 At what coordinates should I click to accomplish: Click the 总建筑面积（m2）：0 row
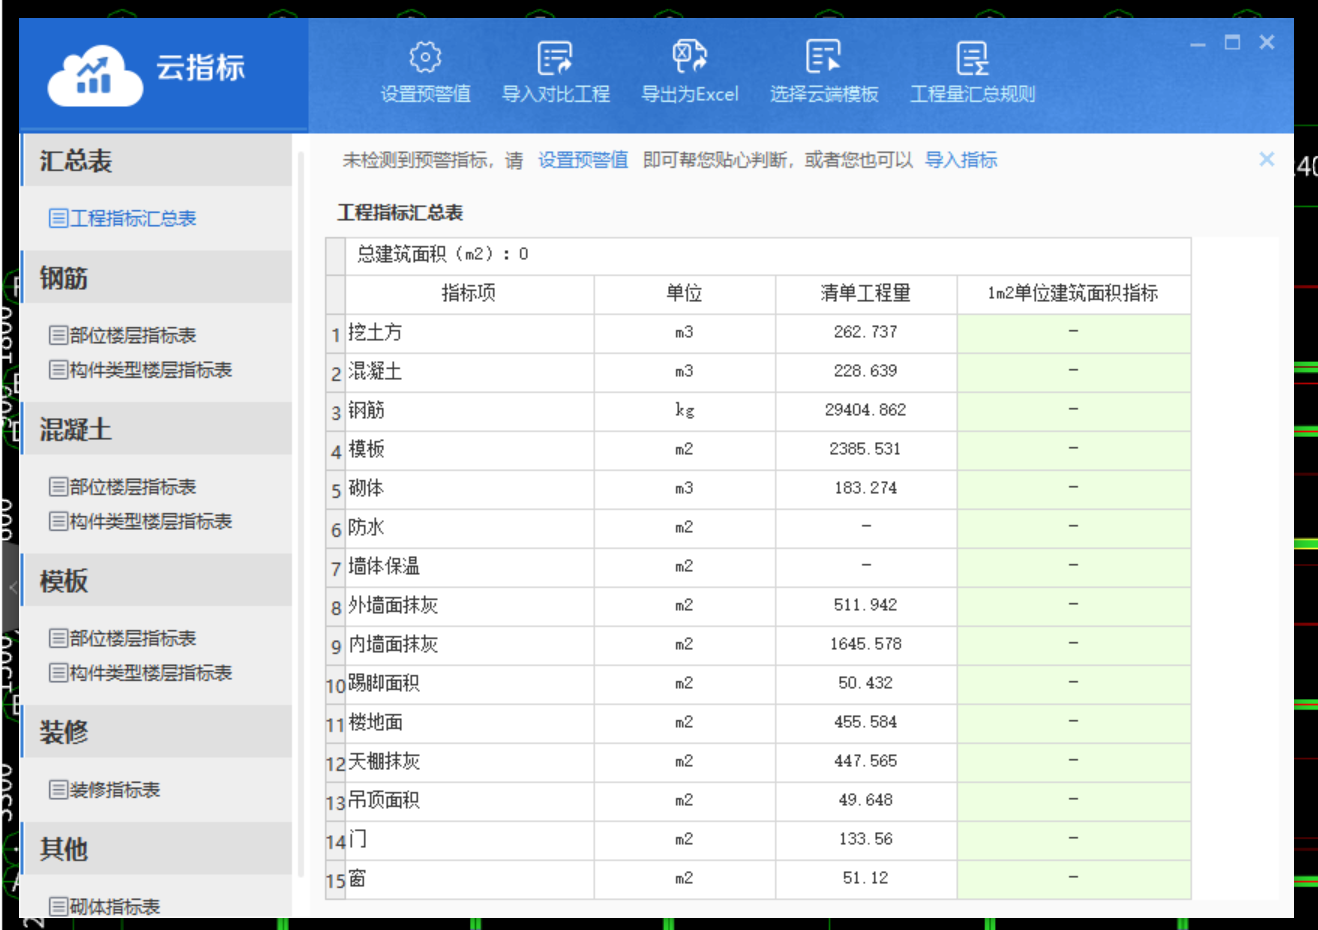pyautogui.click(x=768, y=255)
